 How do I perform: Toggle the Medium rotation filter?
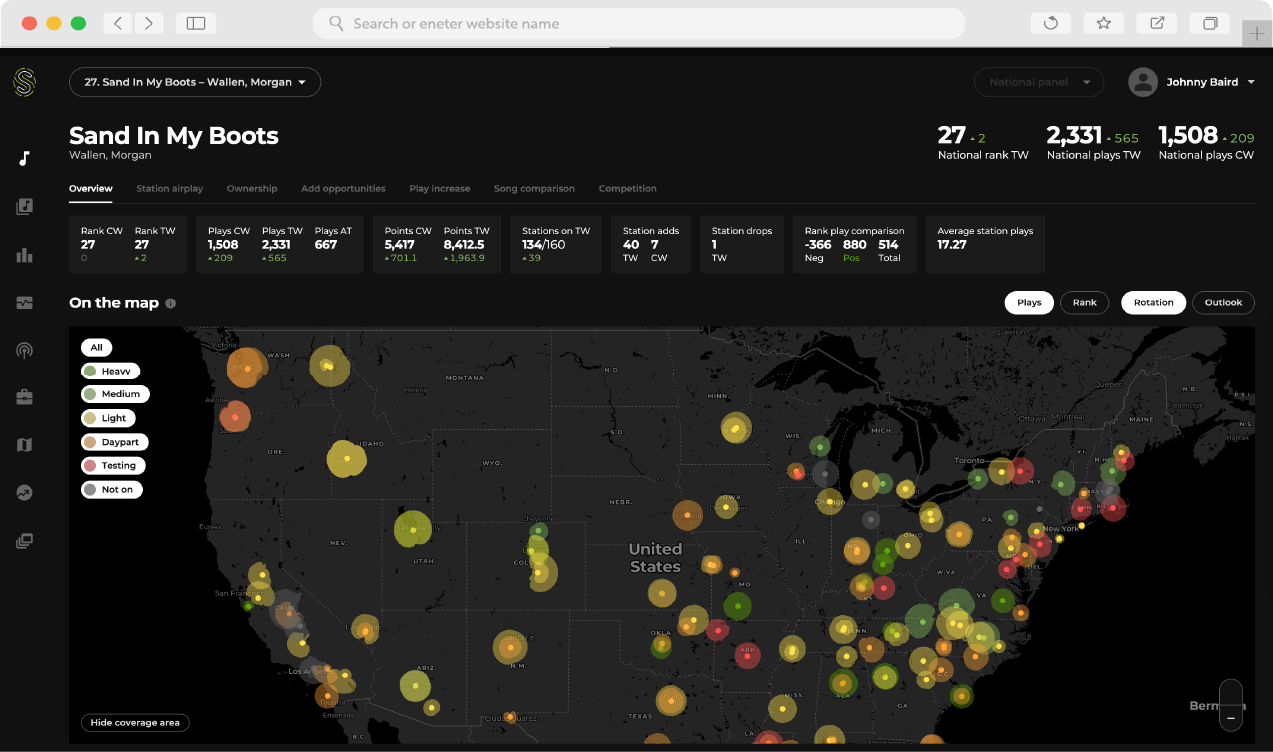(115, 394)
